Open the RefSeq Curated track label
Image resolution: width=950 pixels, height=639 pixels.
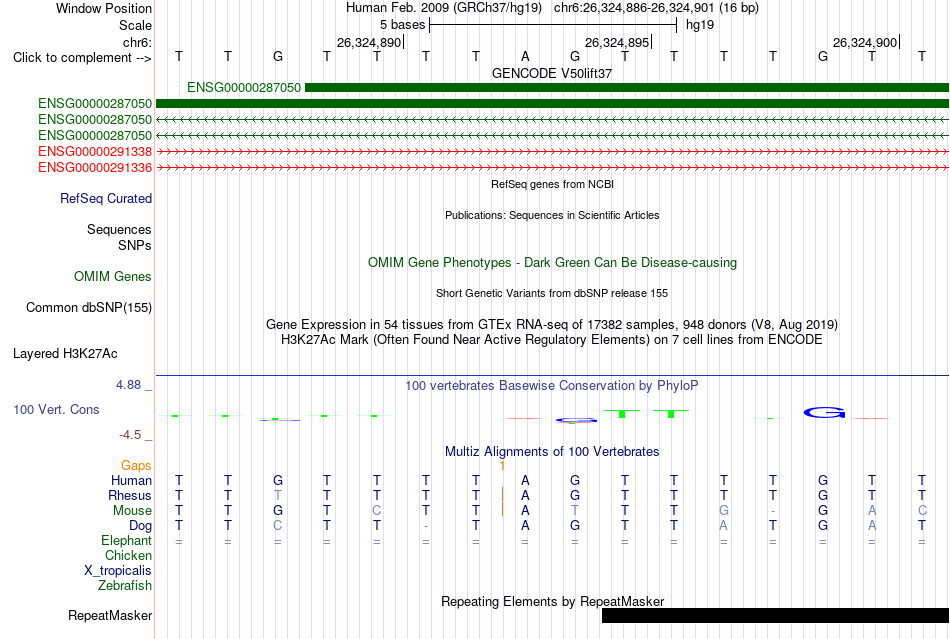(106, 199)
